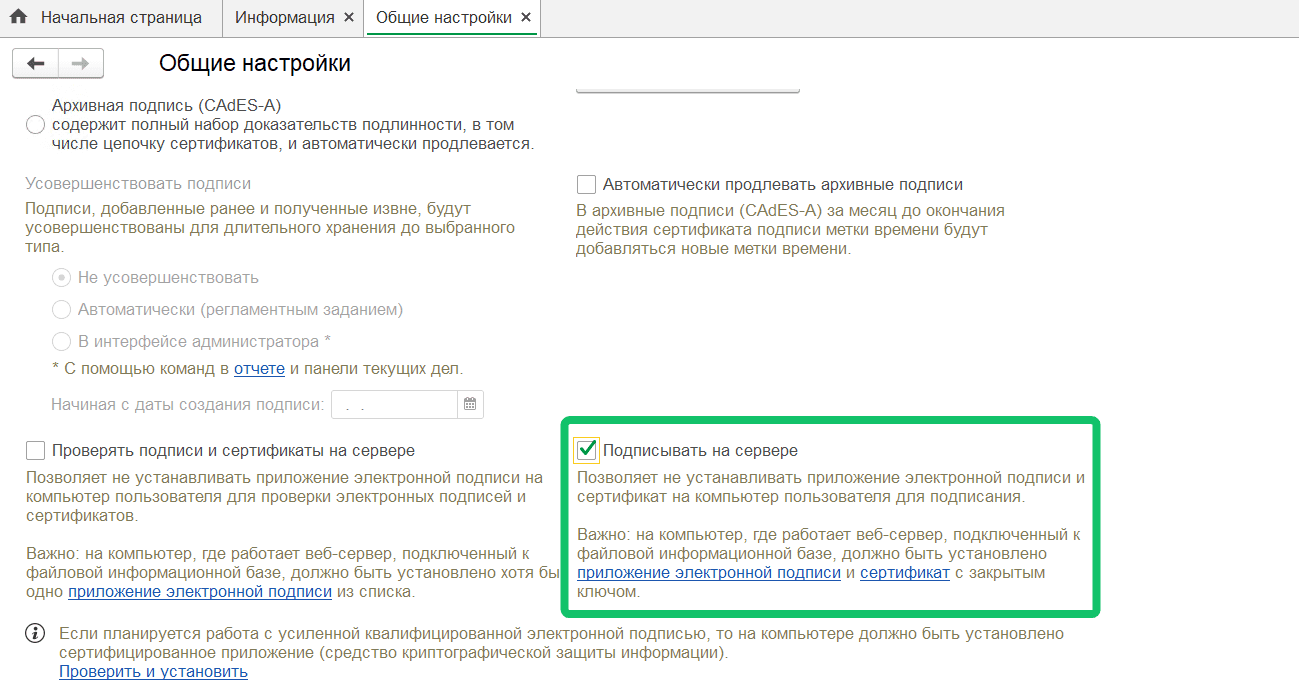
Task: Open the home page icon
Action: [x=19, y=17]
